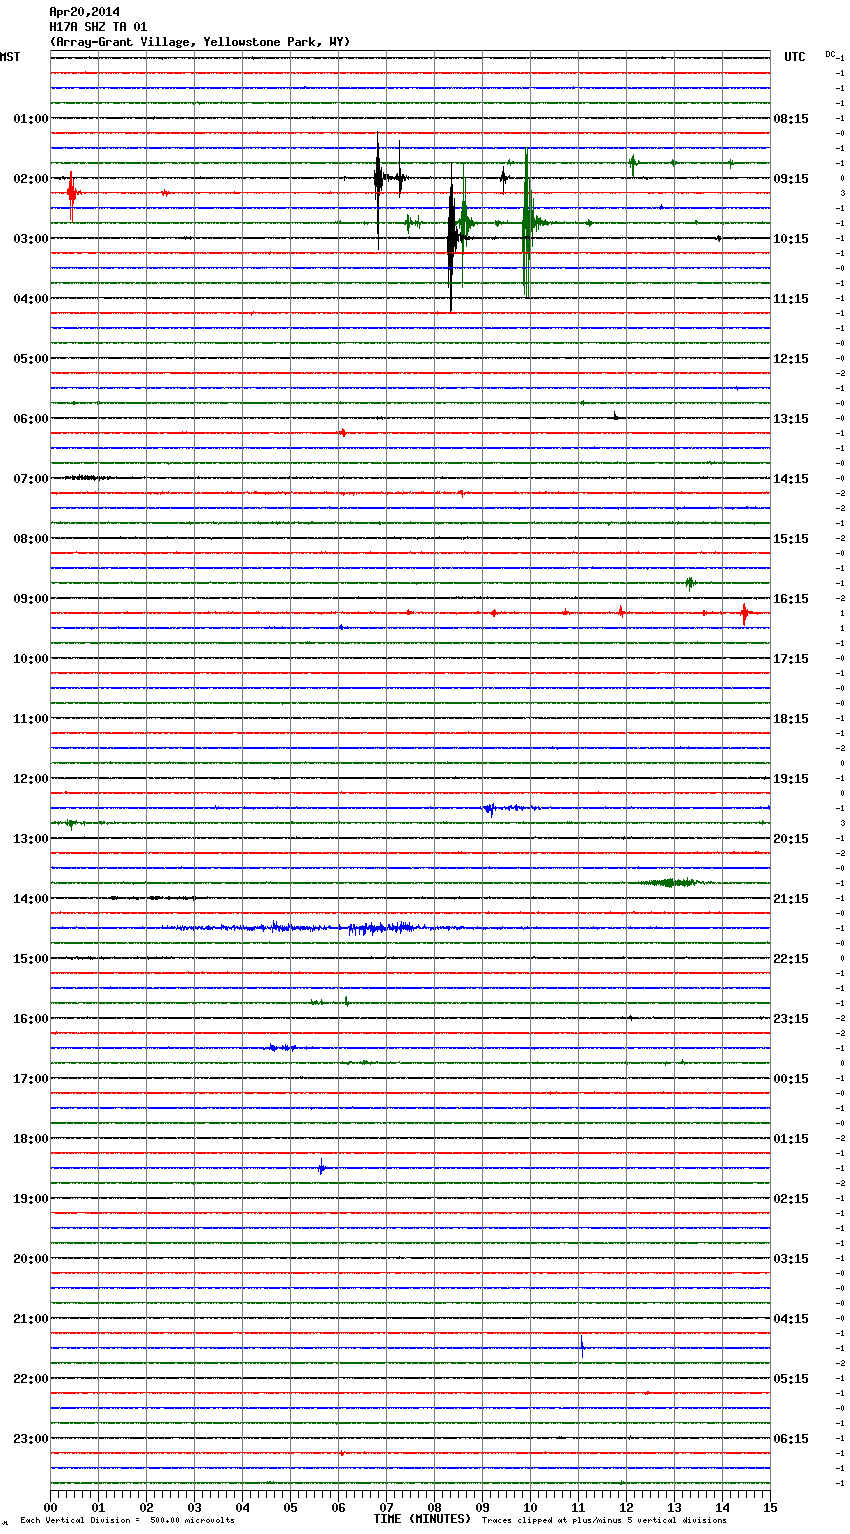
Task: Click the date label Apr20,2014
Action: pos(84,12)
